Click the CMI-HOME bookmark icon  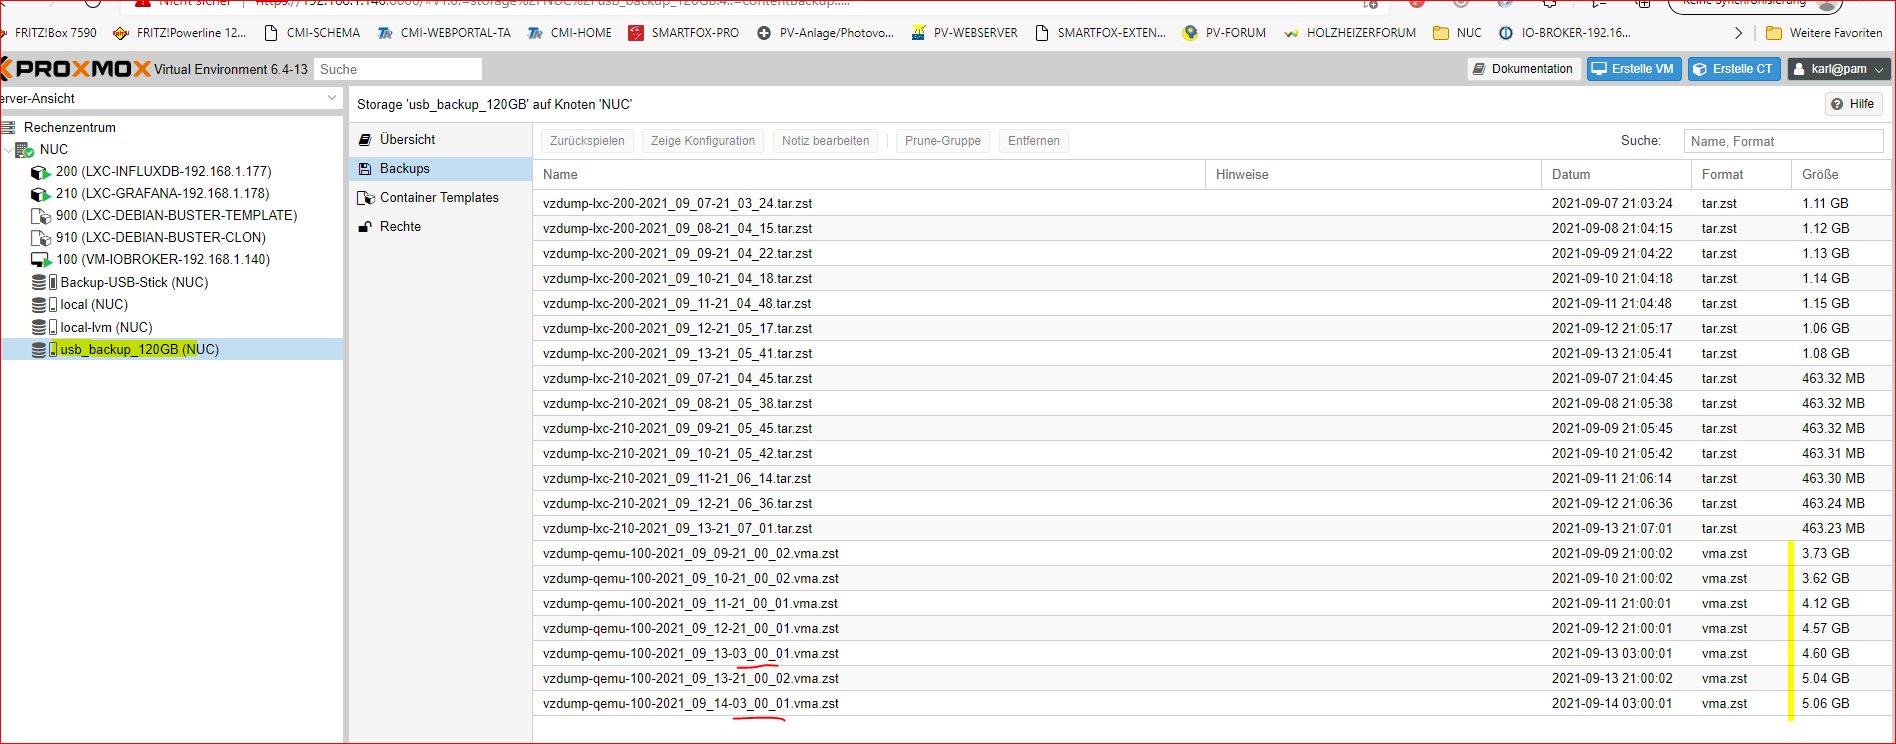coord(535,33)
